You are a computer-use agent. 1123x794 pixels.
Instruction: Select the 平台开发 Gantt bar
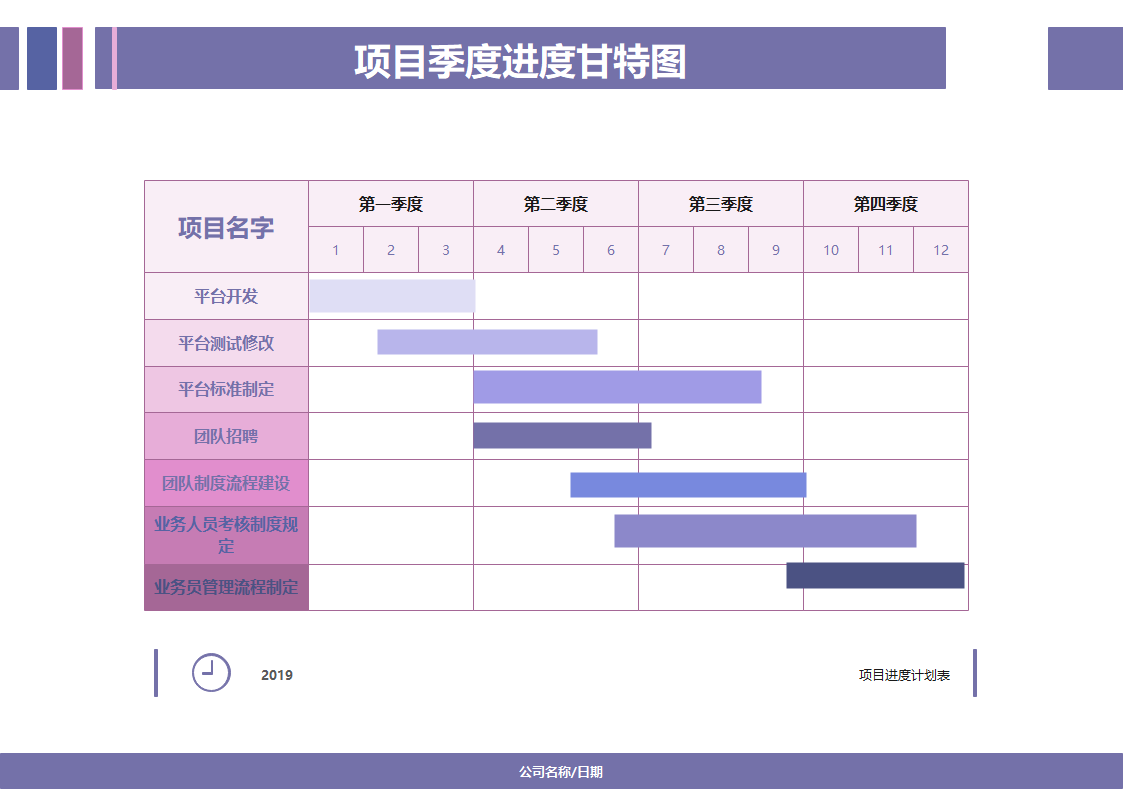[392, 296]
